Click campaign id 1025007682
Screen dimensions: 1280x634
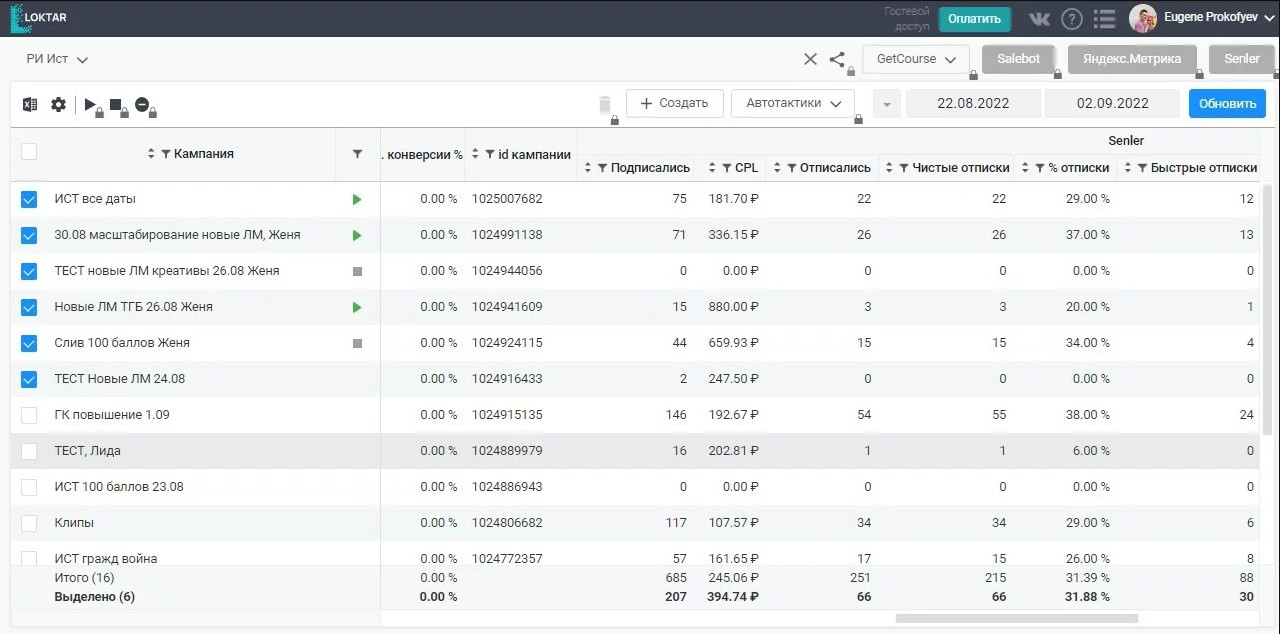pos(507,199)
